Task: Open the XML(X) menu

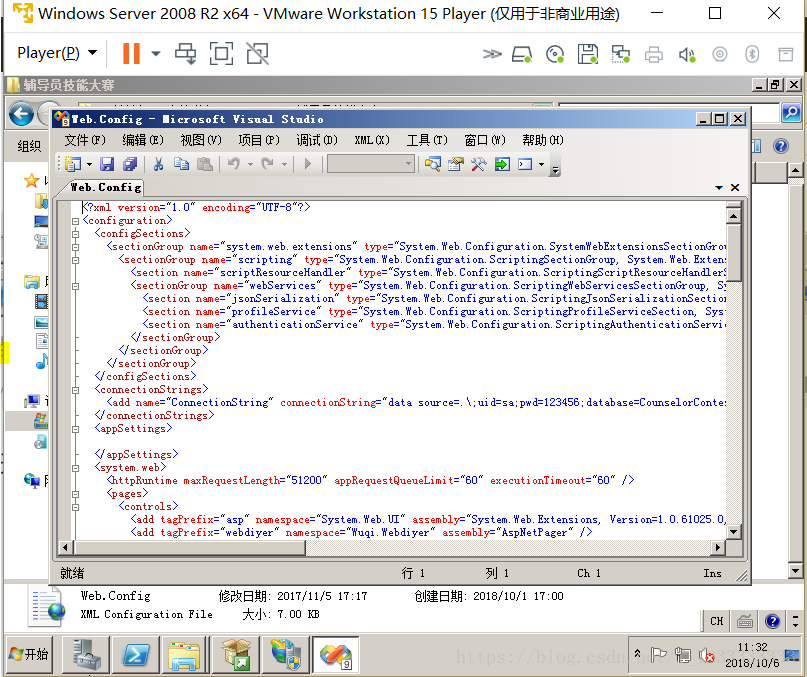Action: point(372,140)
